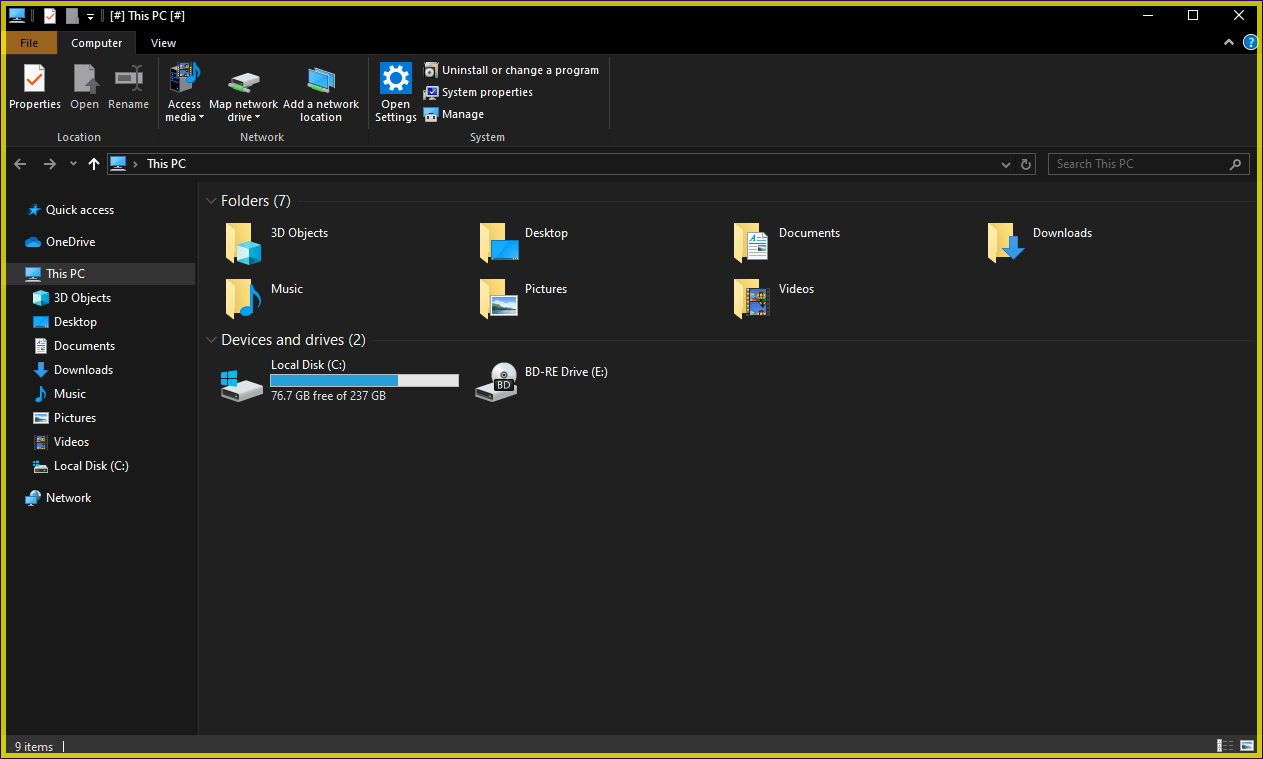The image size is (1263, 759).
Task: Open Customize Quick Access Toolbar dropdown
Action: tap(90, 16)
